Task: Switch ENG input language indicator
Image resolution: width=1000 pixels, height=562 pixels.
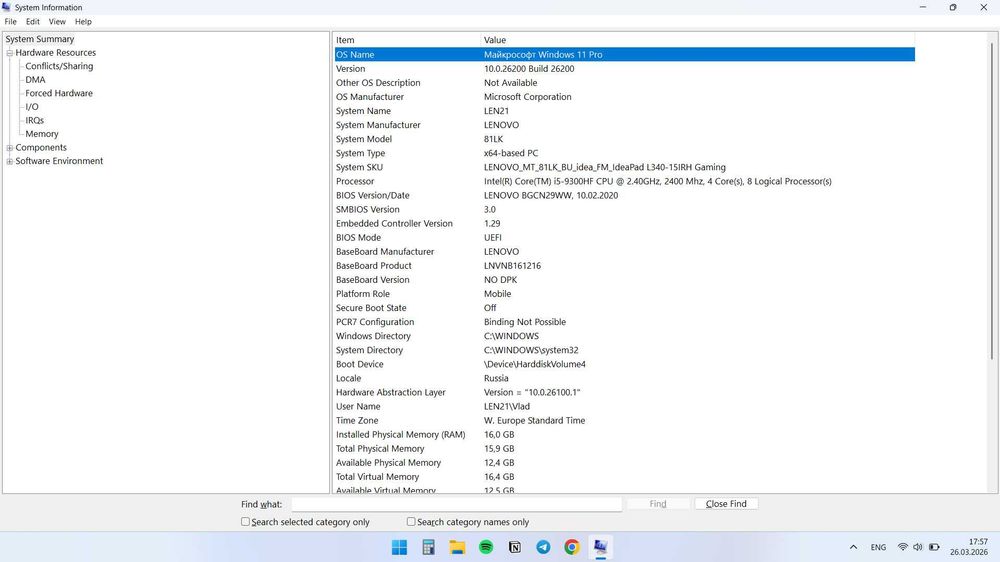Action: (878, 547)
